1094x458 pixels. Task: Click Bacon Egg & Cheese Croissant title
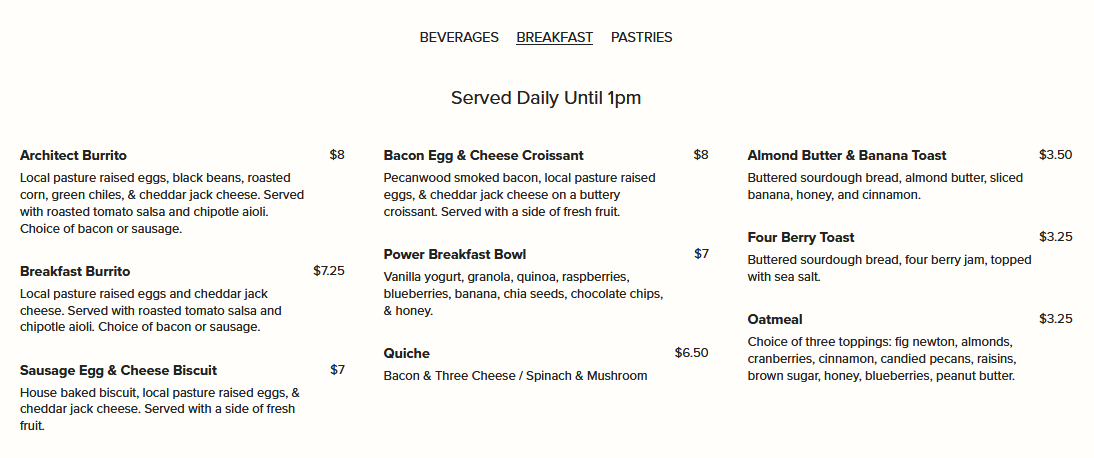point(483,156)
